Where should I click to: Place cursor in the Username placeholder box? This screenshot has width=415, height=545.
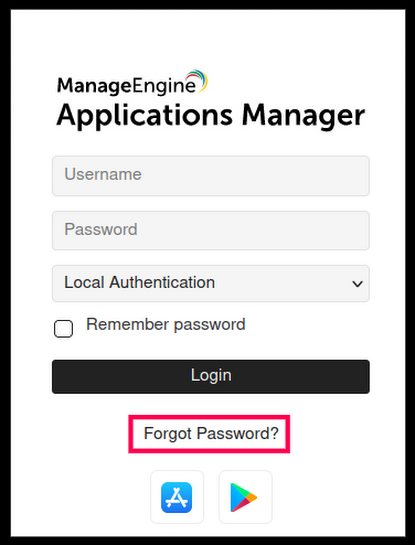[x=211, y=176]
